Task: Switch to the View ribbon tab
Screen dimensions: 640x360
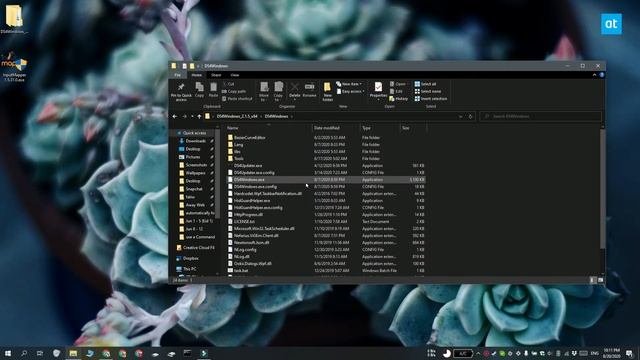Action: coord(235,75)
